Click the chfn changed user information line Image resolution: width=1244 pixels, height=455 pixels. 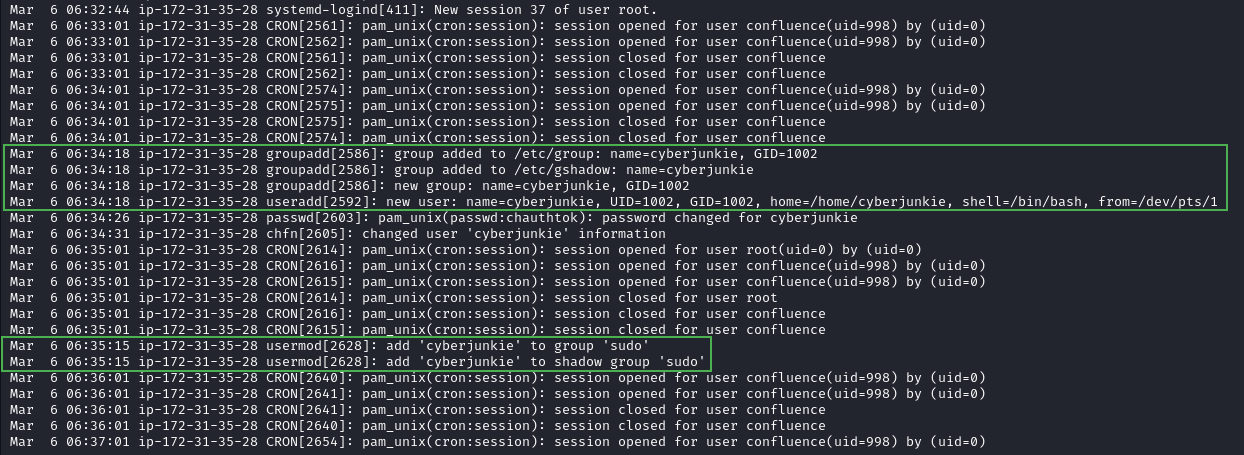point(338,233)
